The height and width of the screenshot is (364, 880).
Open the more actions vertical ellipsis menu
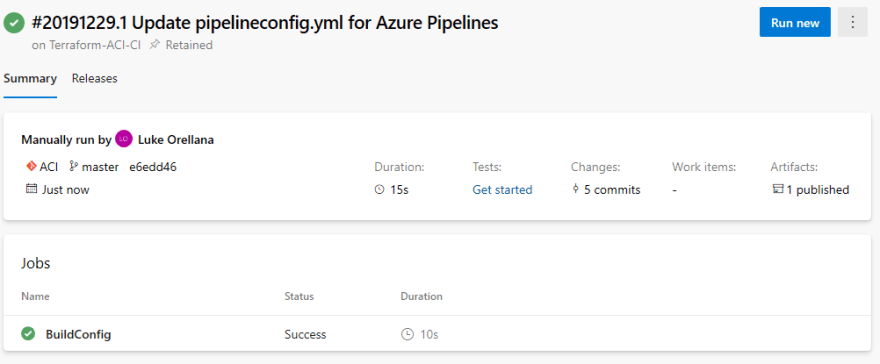click(852, 22)
